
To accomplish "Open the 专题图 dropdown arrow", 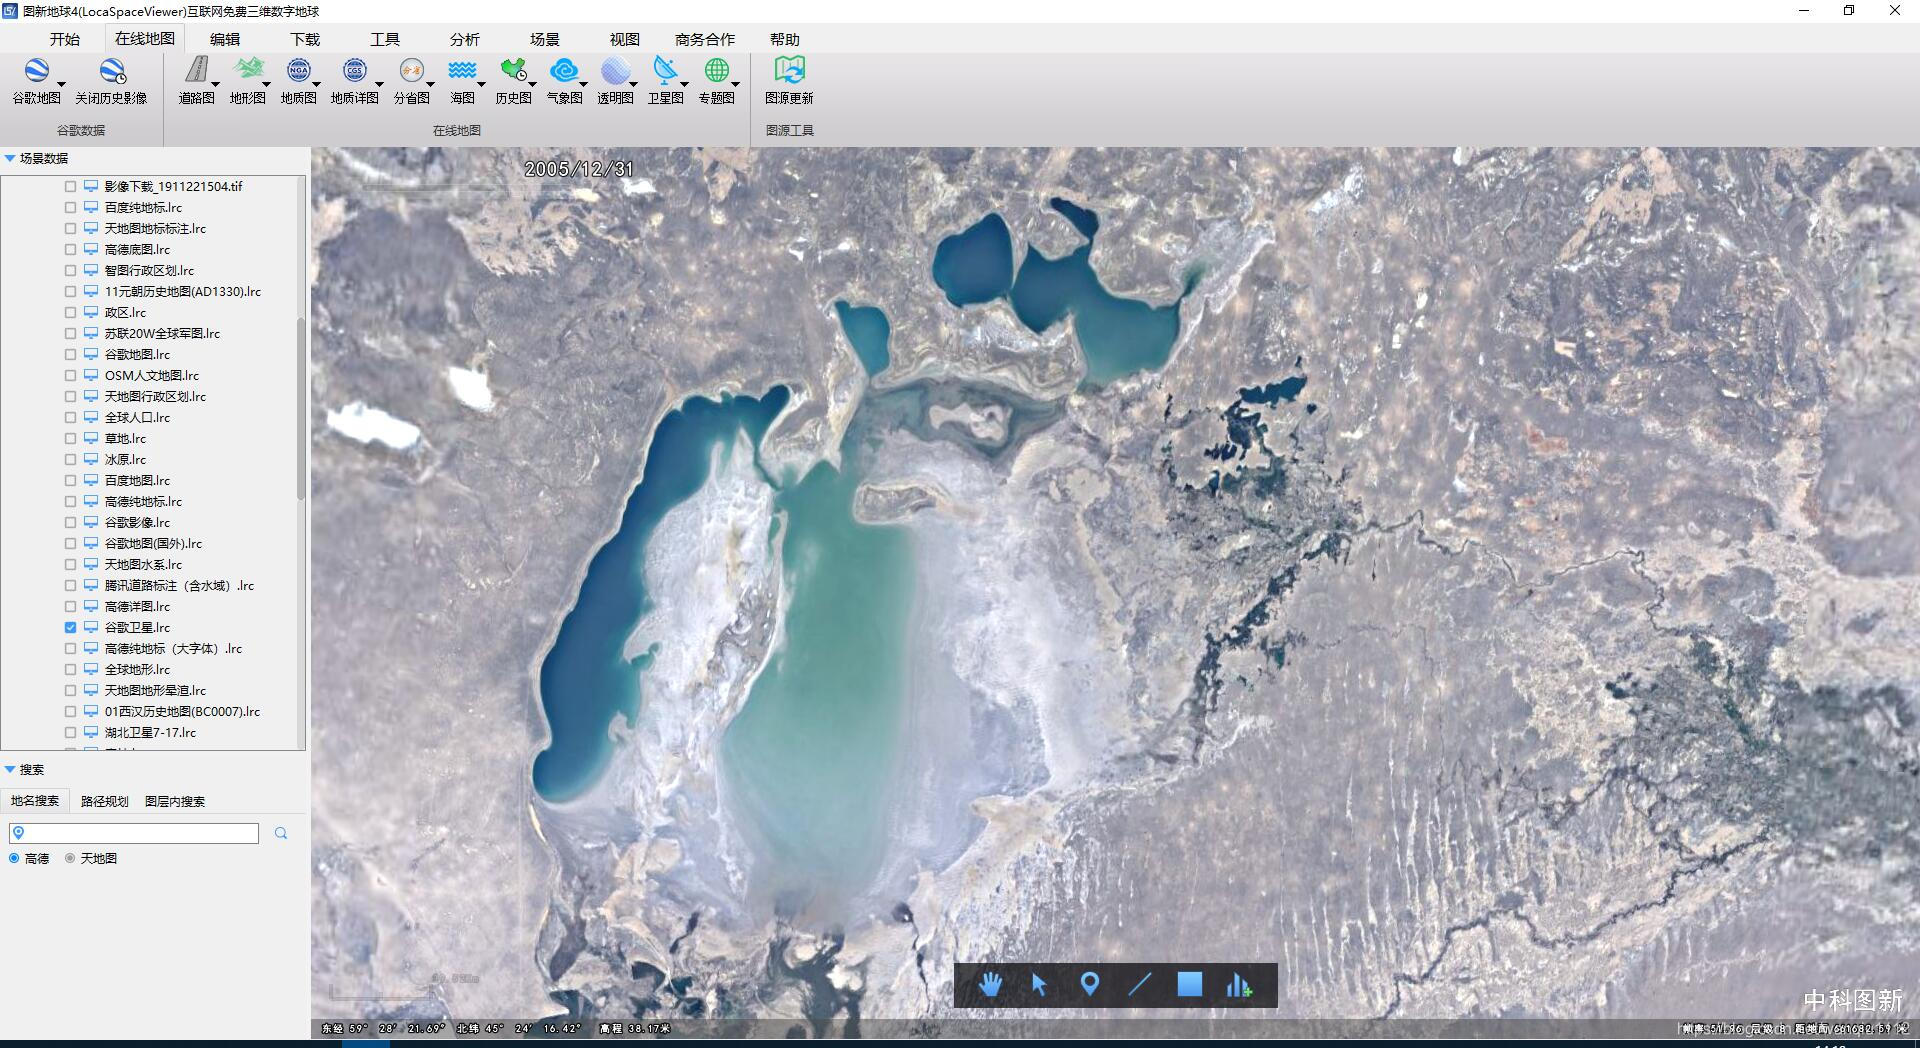I will (736, 85).
